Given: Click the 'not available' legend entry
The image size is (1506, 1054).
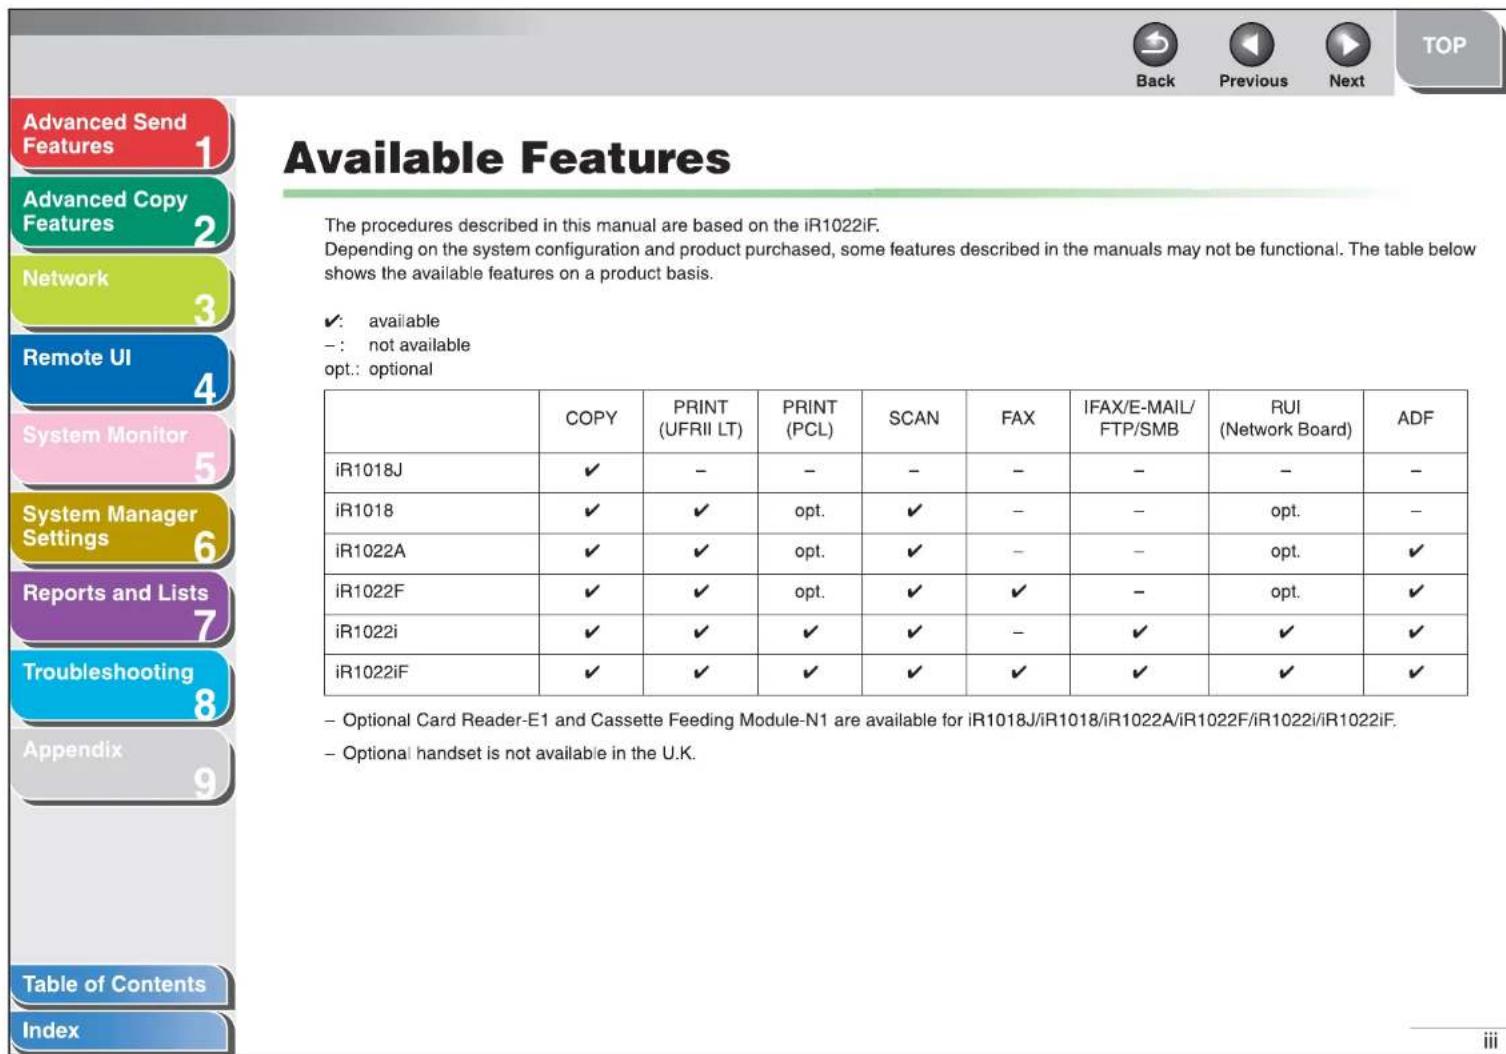Looking at the screenshot, I should [397, 345].
